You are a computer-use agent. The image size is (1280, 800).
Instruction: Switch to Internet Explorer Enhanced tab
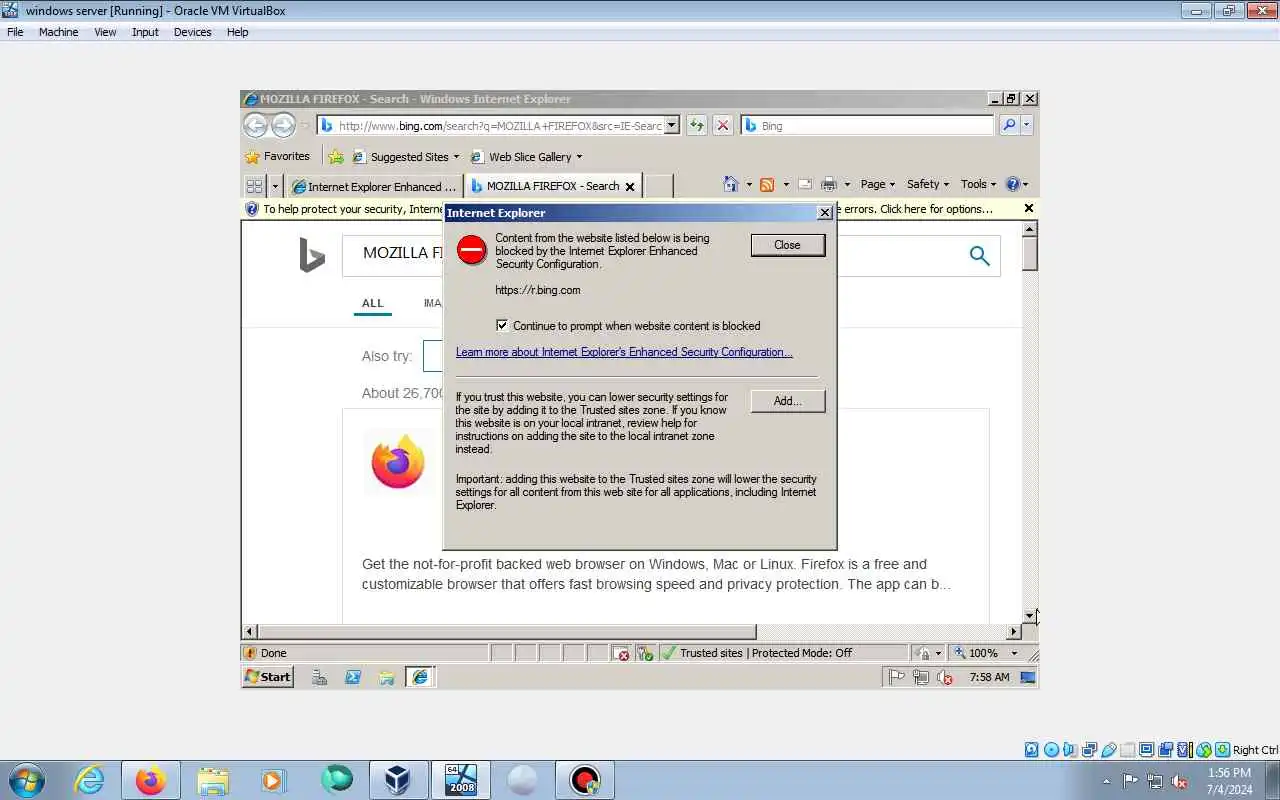click(374, 186)
